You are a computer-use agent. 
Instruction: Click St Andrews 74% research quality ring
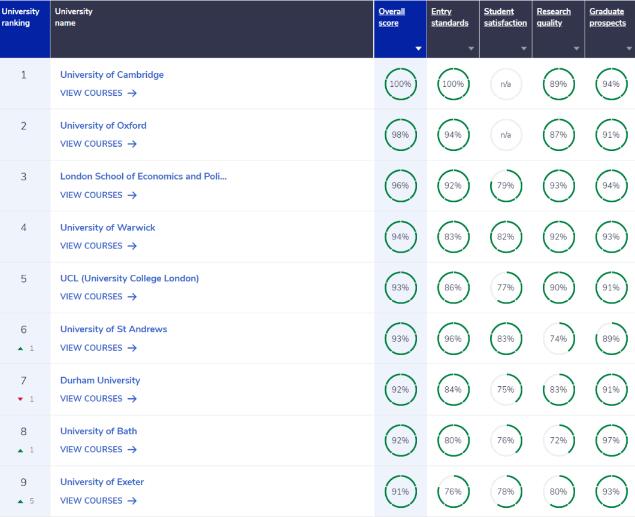(x=558, y=339)
